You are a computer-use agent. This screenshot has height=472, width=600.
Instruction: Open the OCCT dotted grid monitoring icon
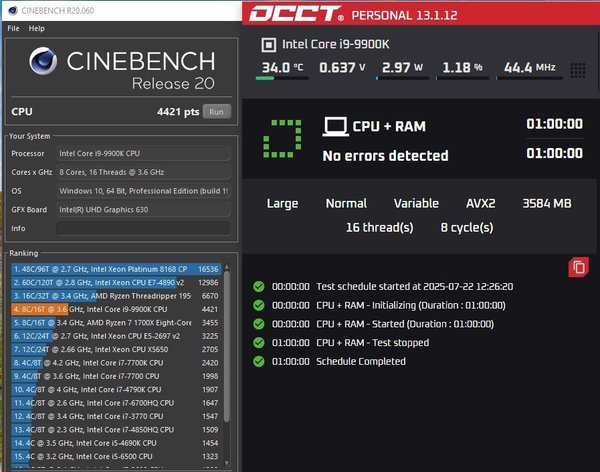point(577,70)
